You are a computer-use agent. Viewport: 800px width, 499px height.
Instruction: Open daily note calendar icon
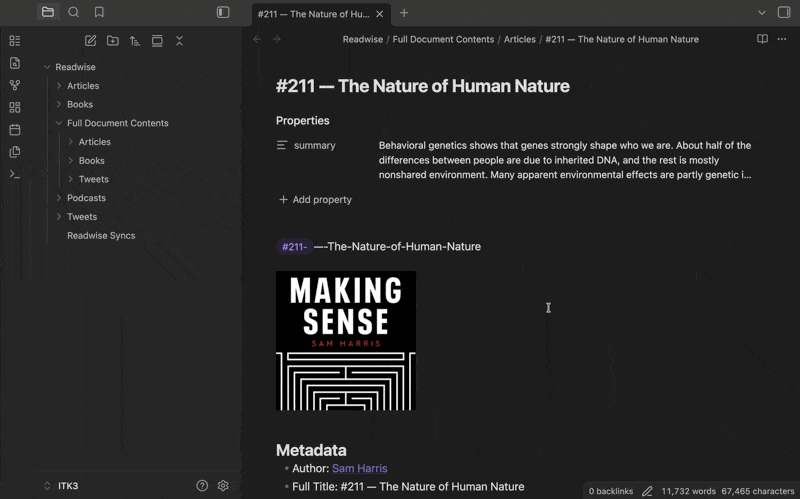14,130
